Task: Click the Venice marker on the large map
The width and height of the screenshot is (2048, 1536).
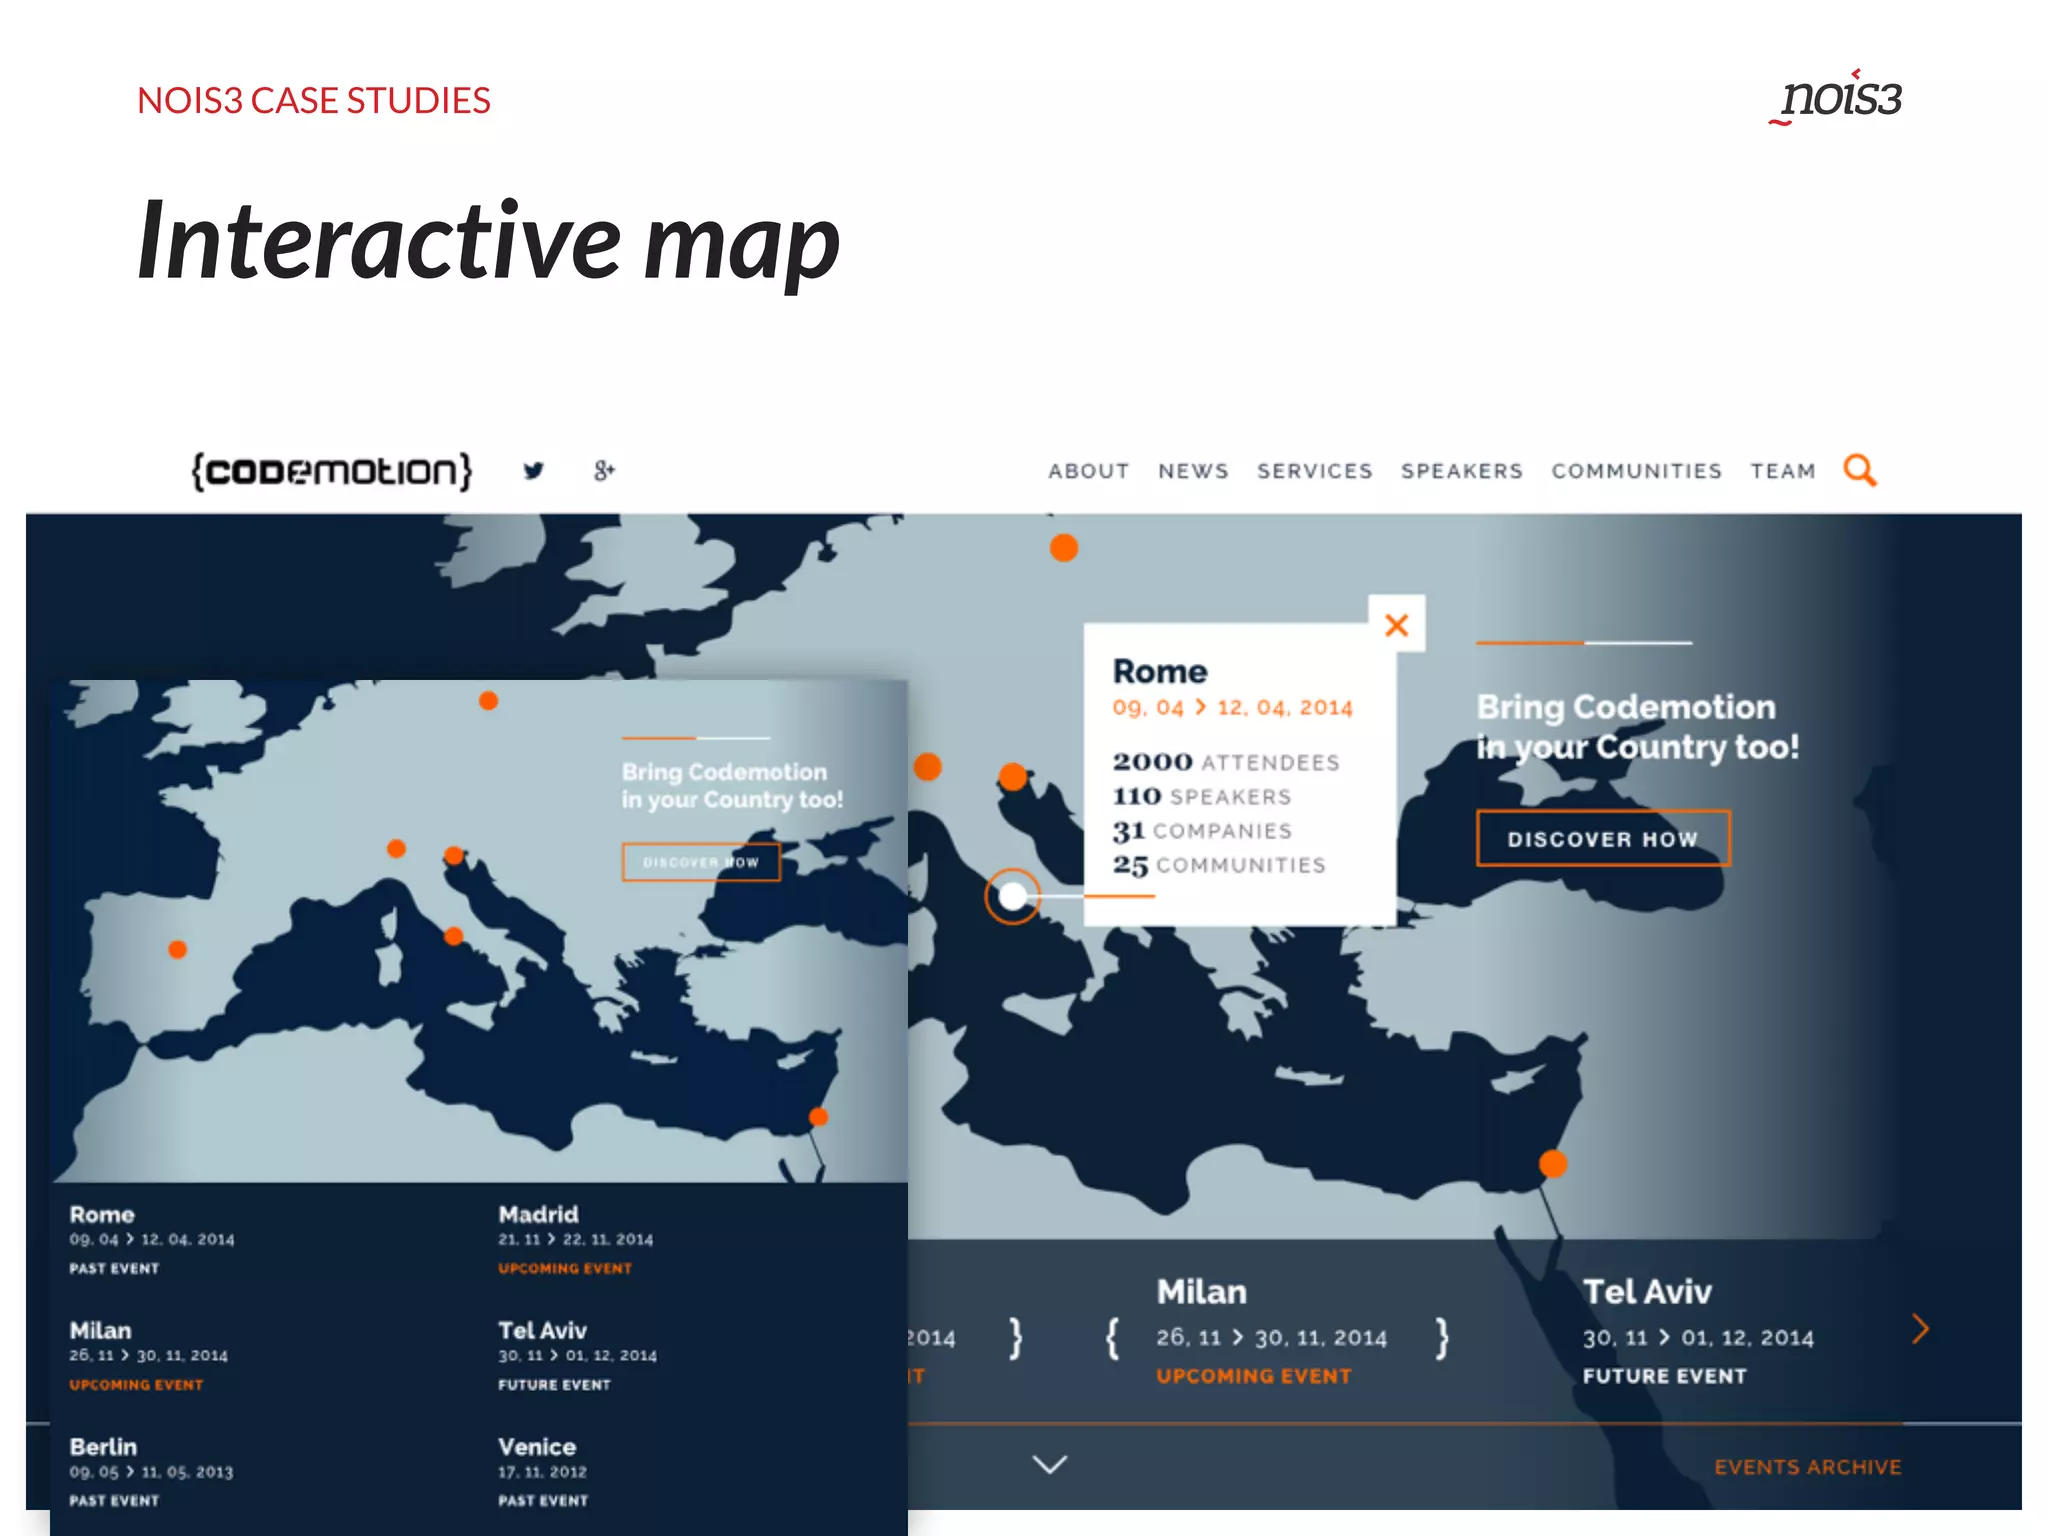Action: 1013,777
